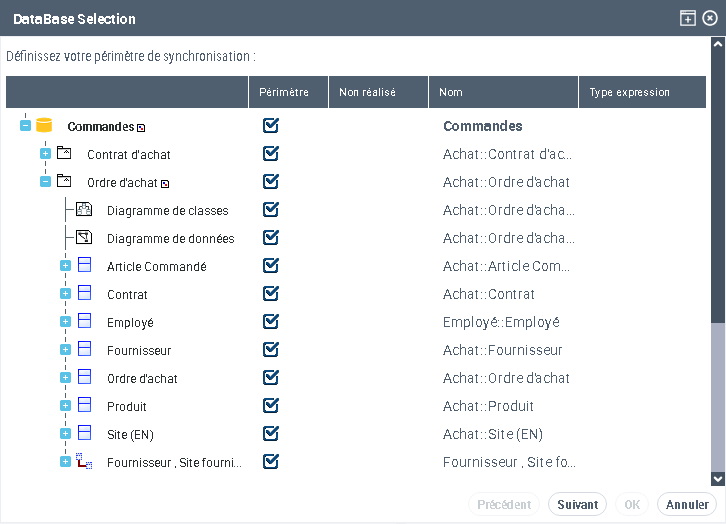Click the Fournisseur, Site fourni association icon
Viewport: 726px width, 524px height.
pyautogui.click(x=85, y=462)
